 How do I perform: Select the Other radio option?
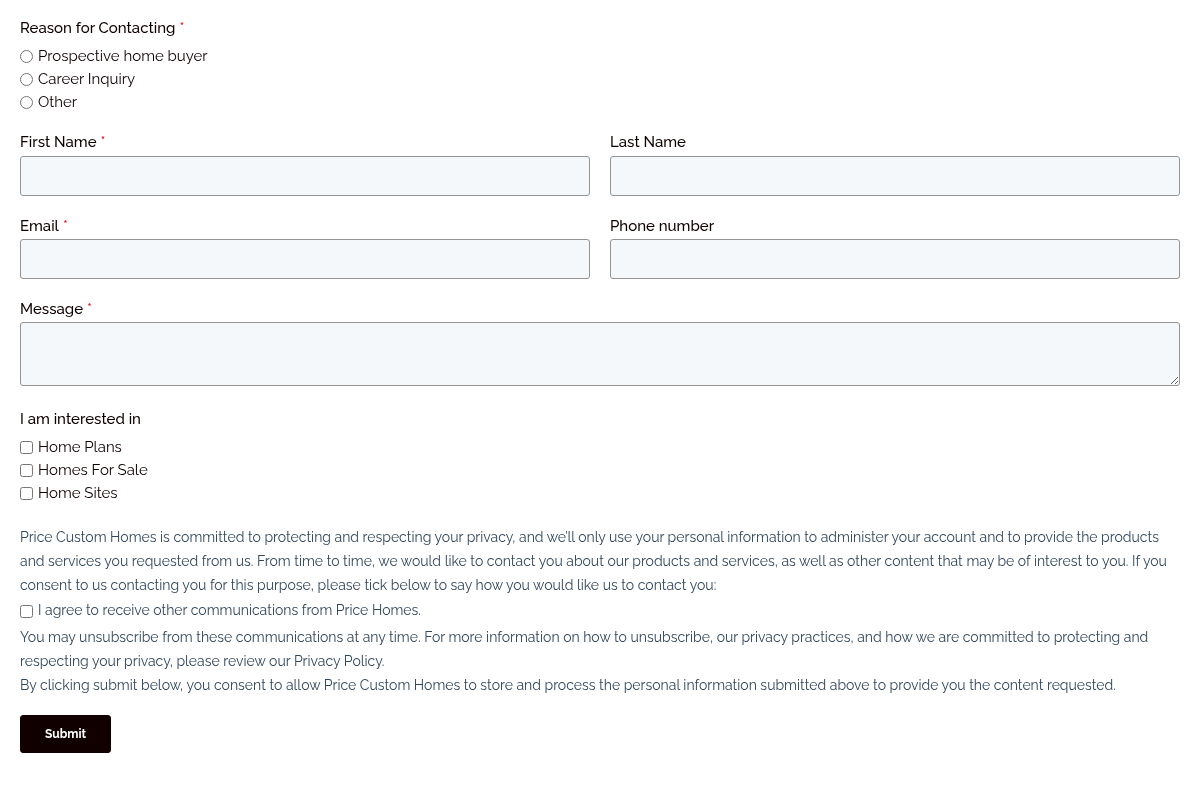pos(27,103)
